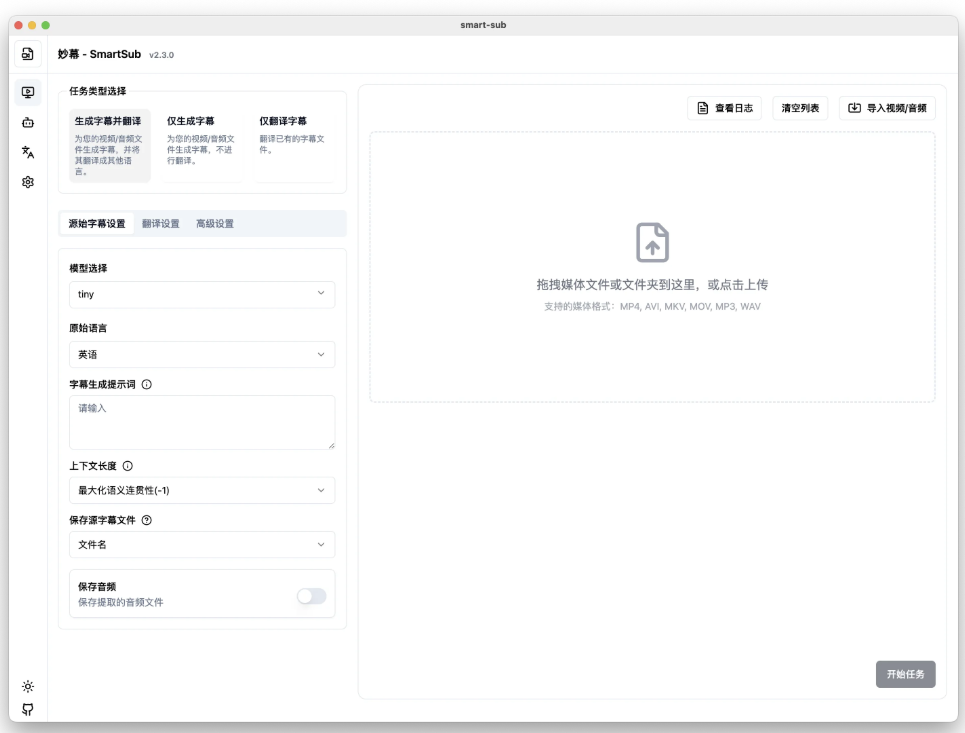Switch to the 翻译设置 tab

click(x=161, y=223)
